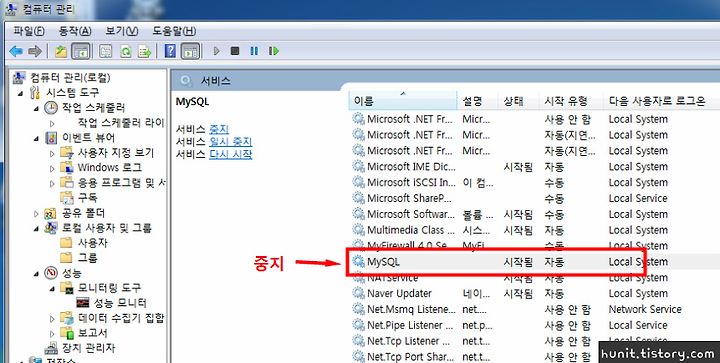
Task: Collapse the 작업 스케줄러 node
Action: tap(36, 109)
